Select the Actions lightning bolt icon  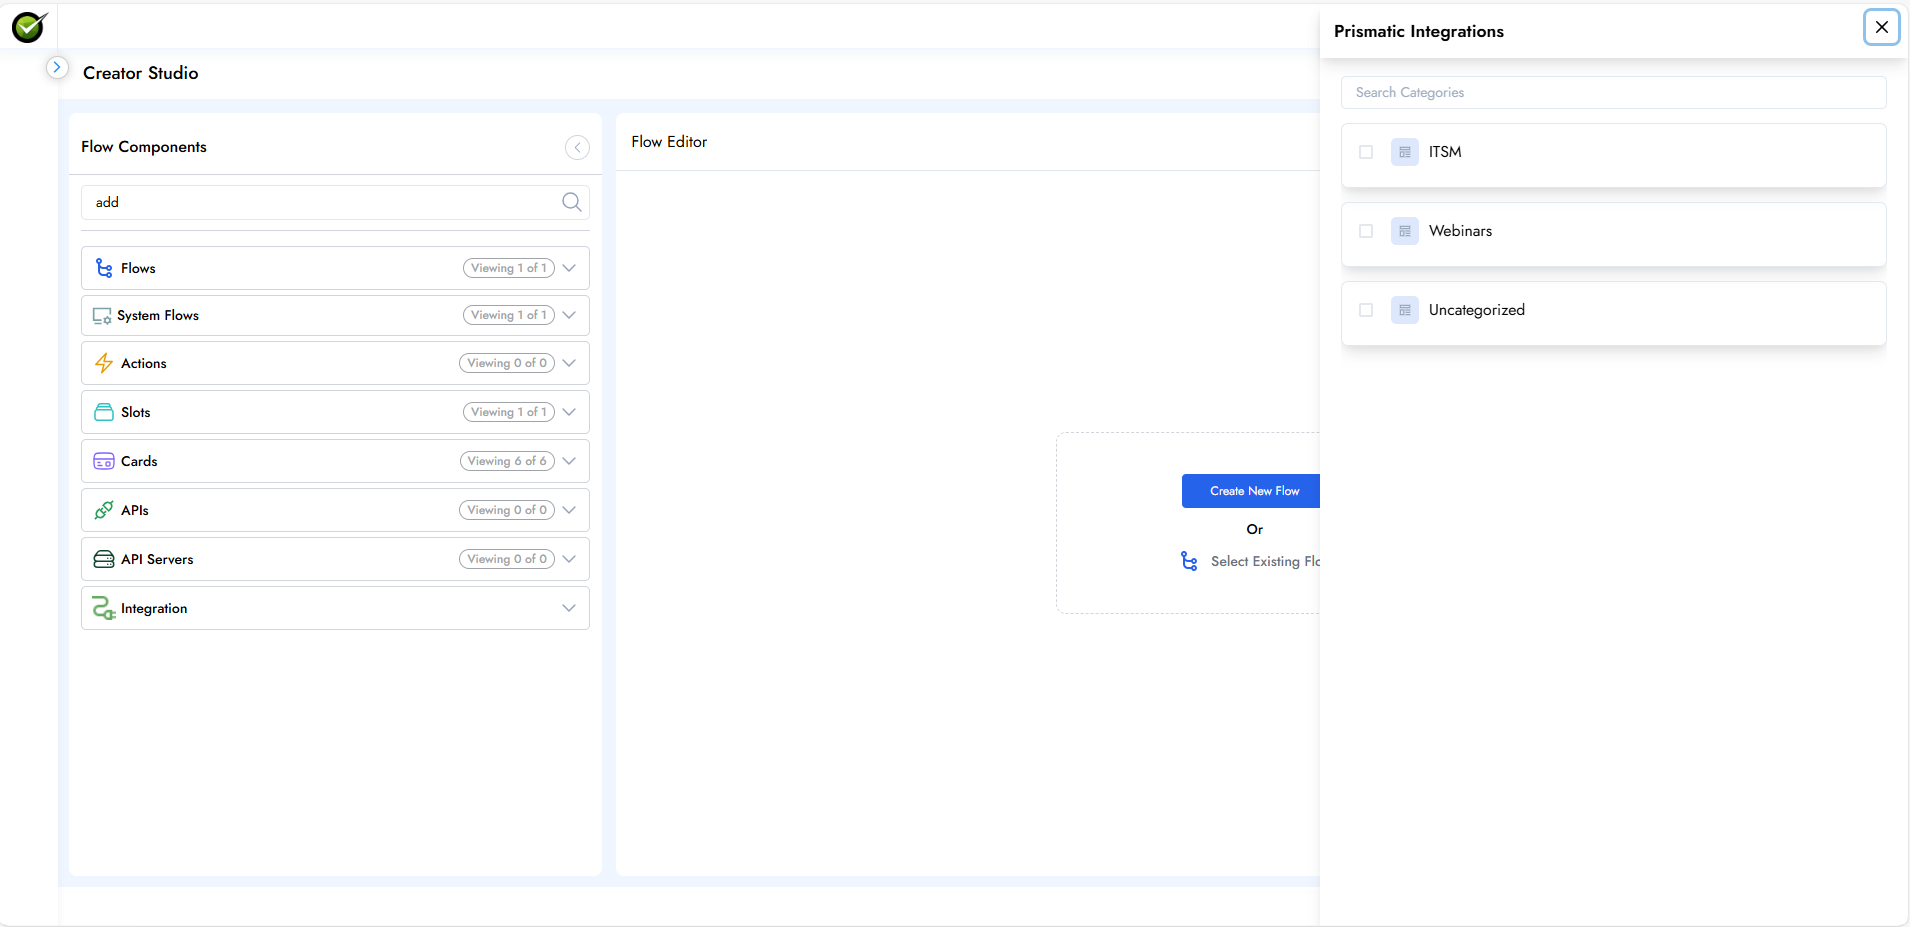pos(104,363)
